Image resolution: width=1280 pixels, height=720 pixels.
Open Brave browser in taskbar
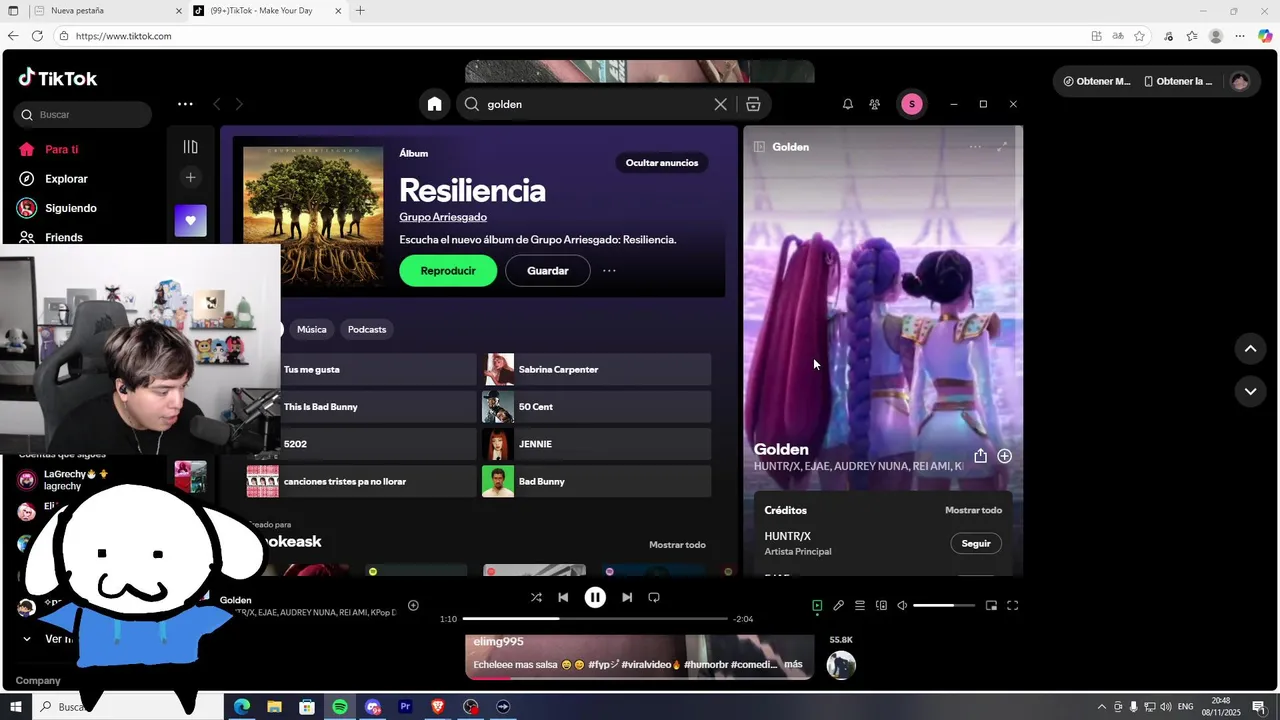(x=437, y=707)
